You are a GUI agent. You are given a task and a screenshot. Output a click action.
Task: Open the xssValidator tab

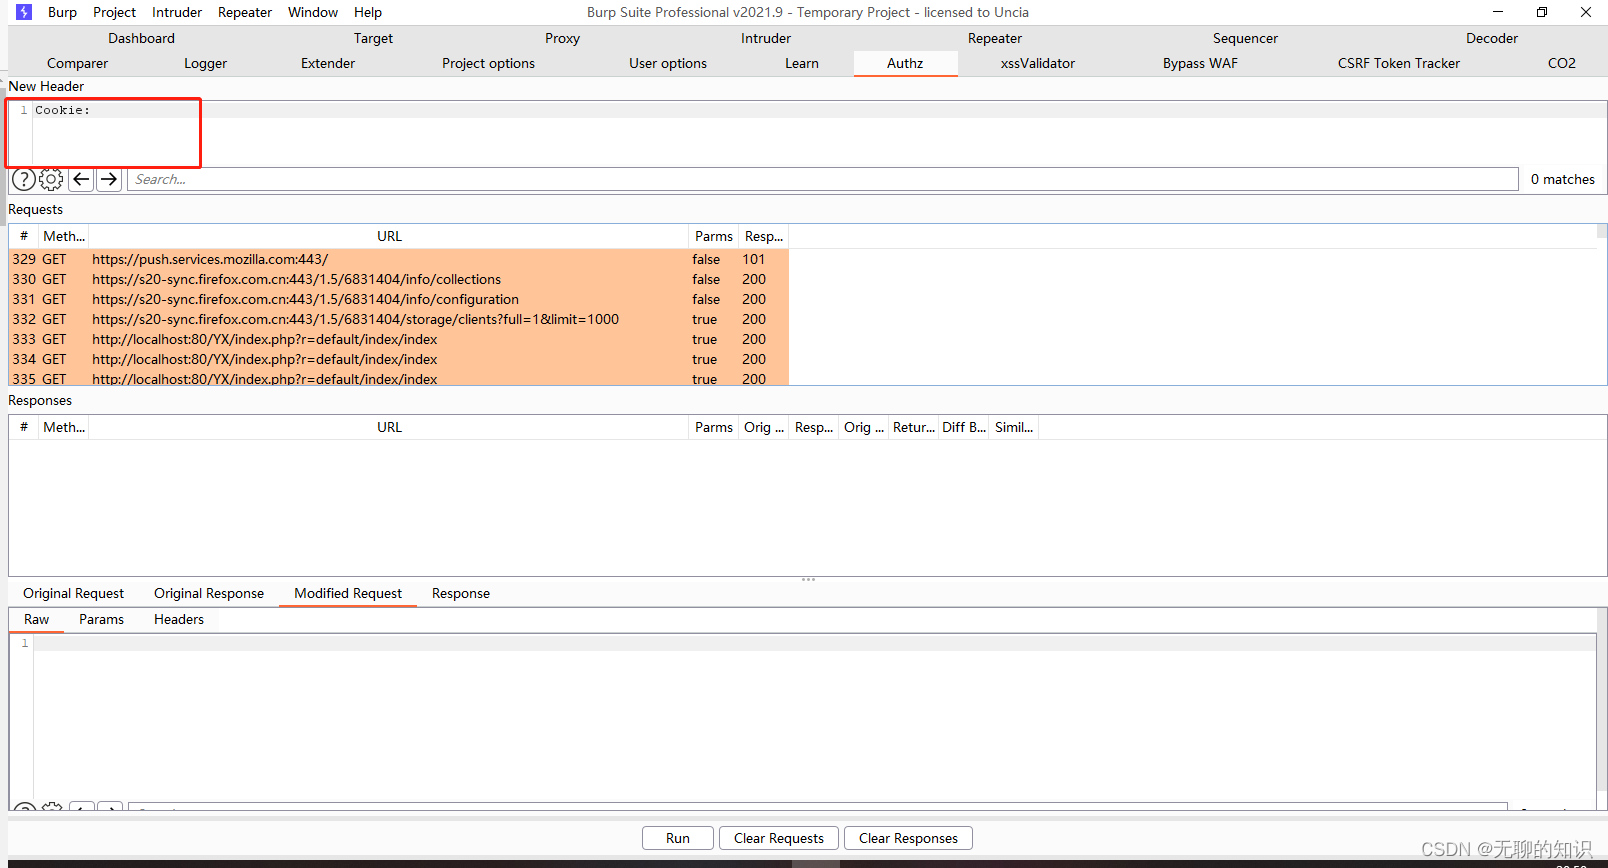pos(1038,63)
